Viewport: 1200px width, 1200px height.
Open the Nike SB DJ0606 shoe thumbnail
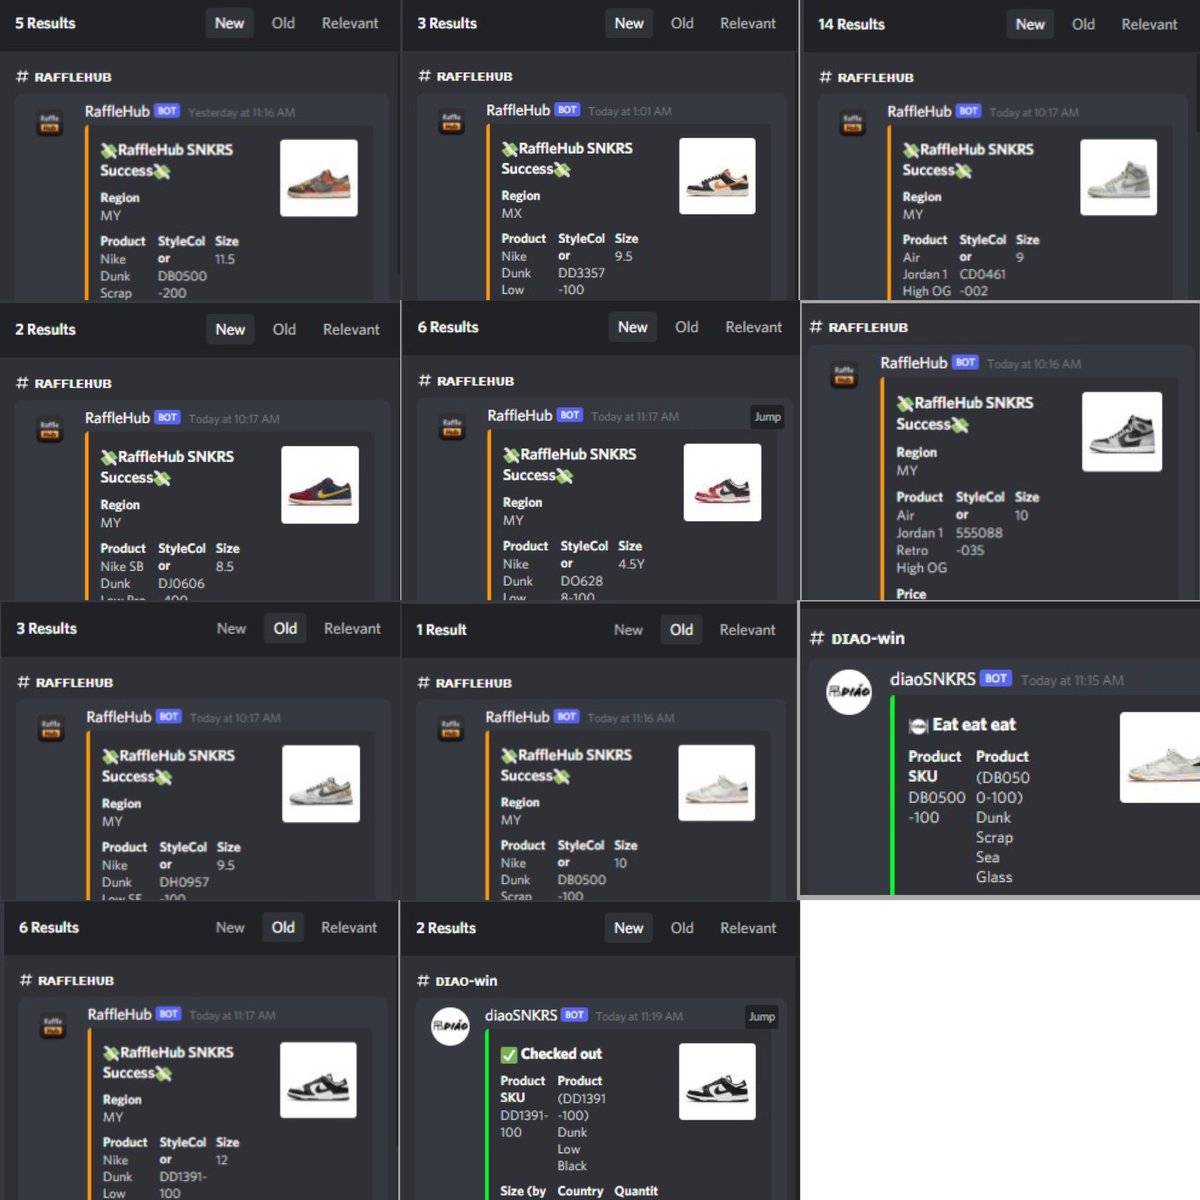(x=320, y=485)
